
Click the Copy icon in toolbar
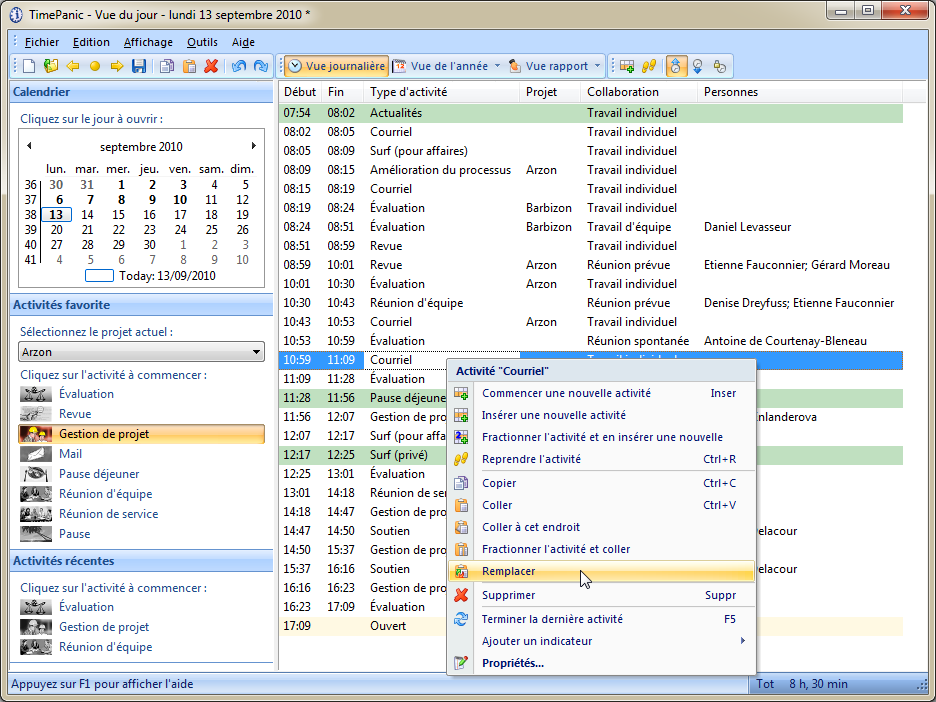coord(167,66)
